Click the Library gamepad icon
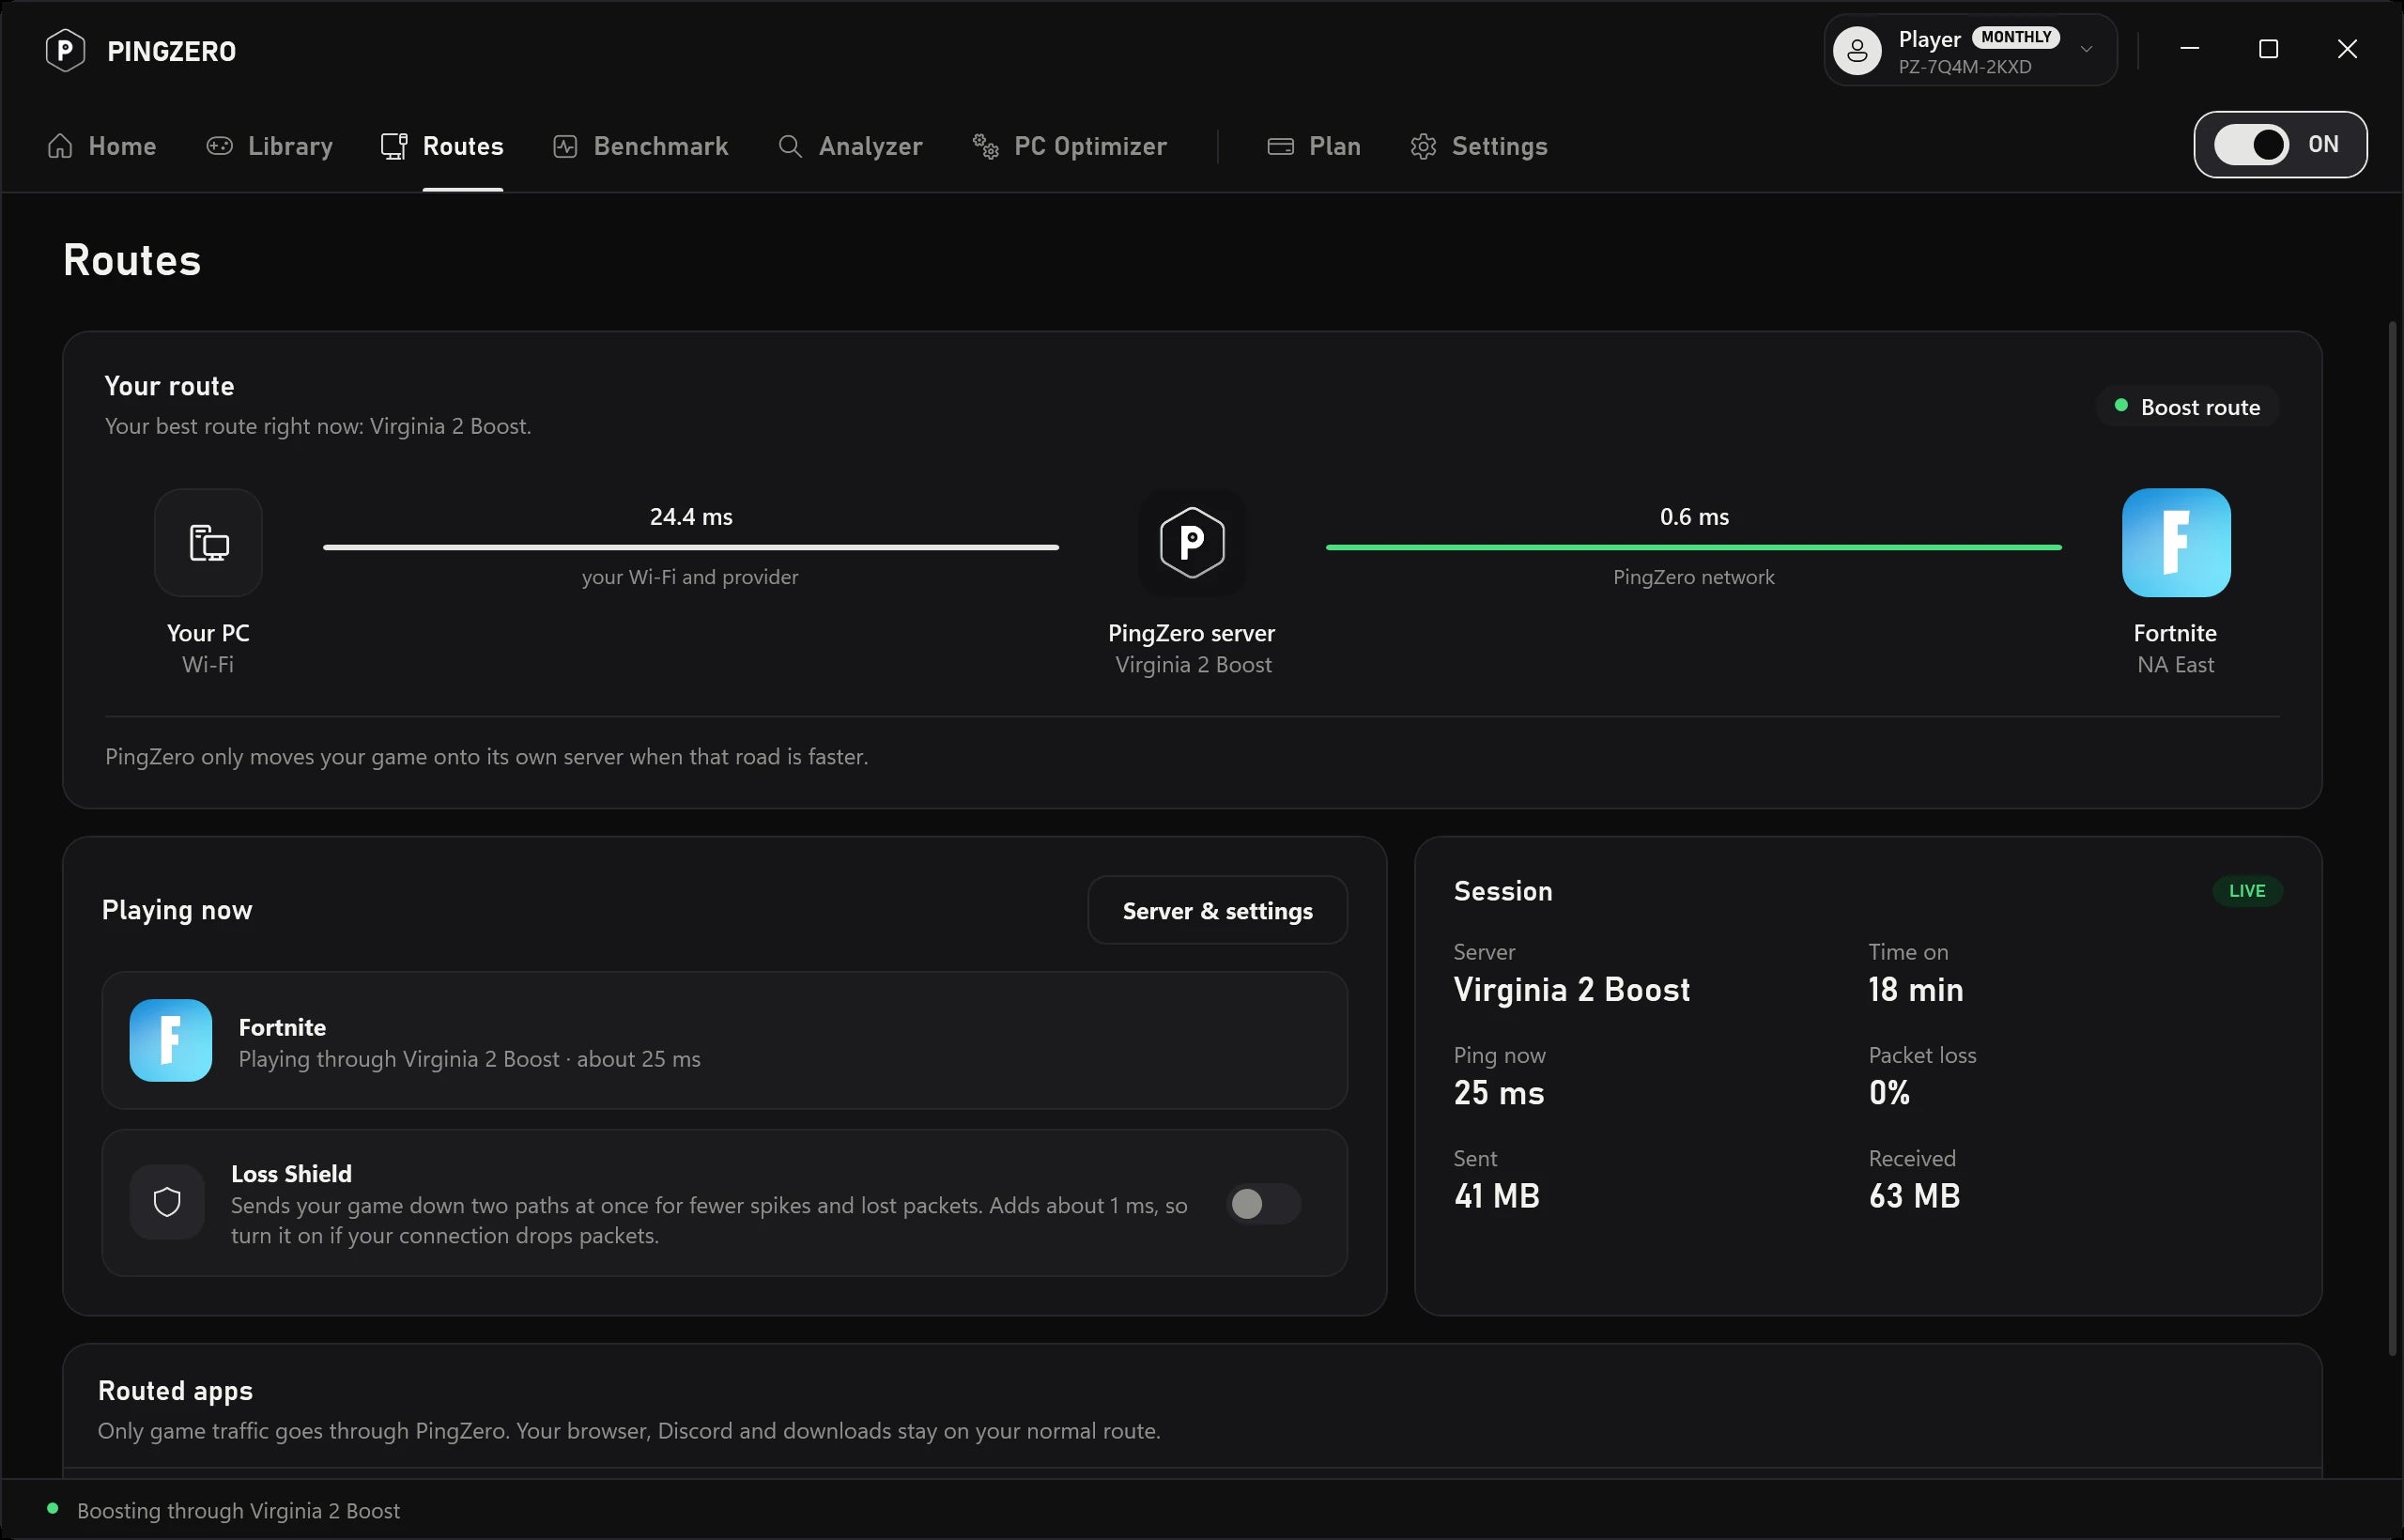Image resolution: width=2404 pixels, height=1540 pixels. [219, 146]
